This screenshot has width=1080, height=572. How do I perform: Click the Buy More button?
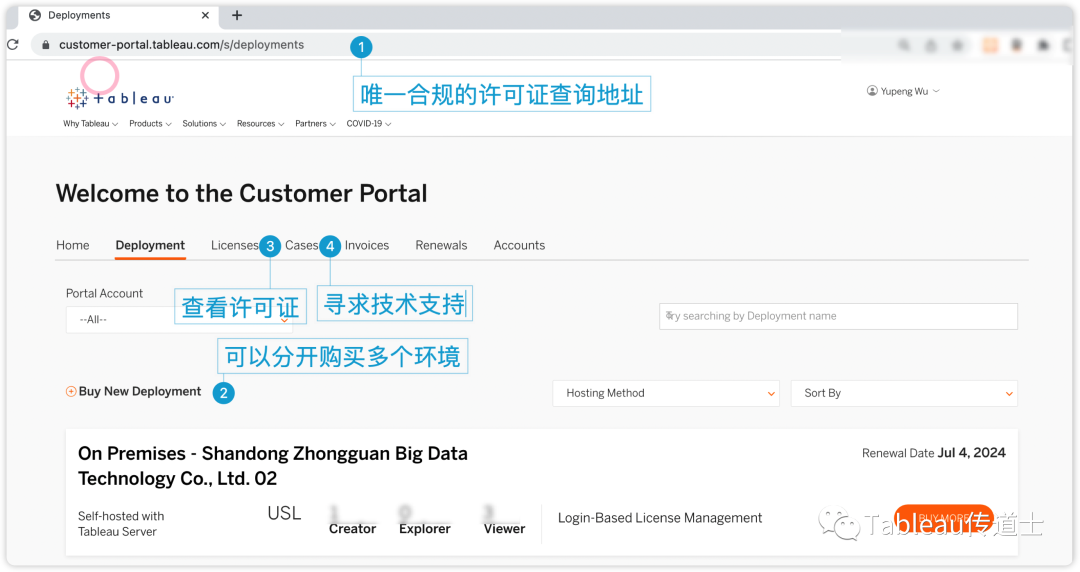point(944,519)
